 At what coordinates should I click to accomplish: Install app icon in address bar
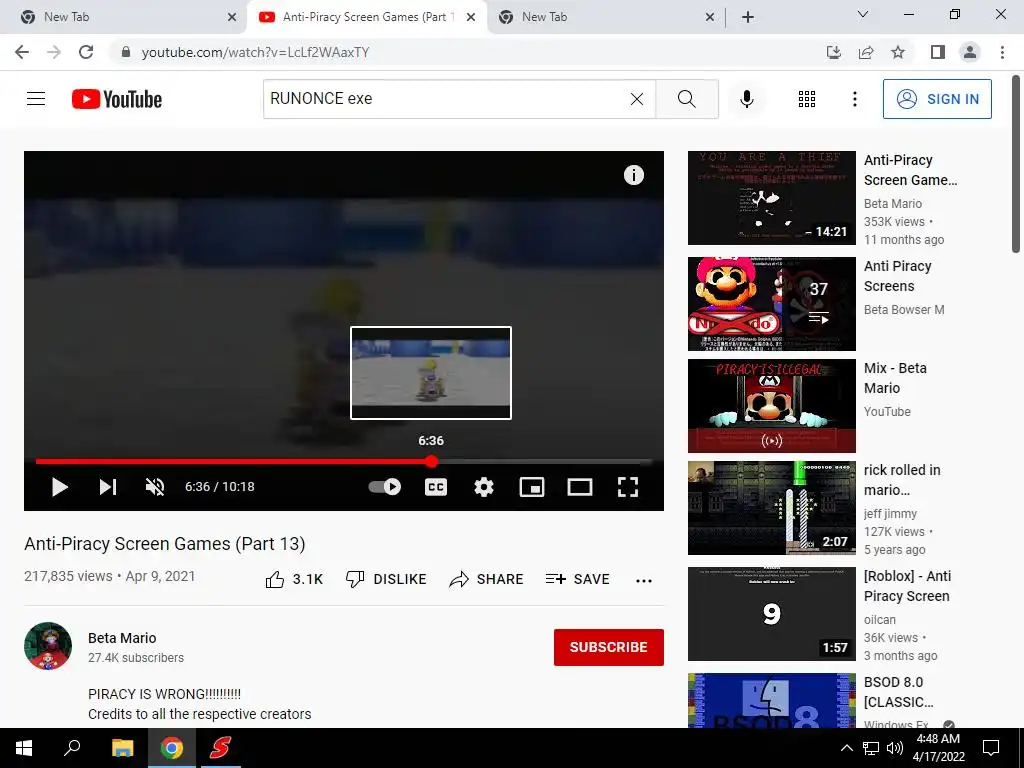tap(834, 52)
